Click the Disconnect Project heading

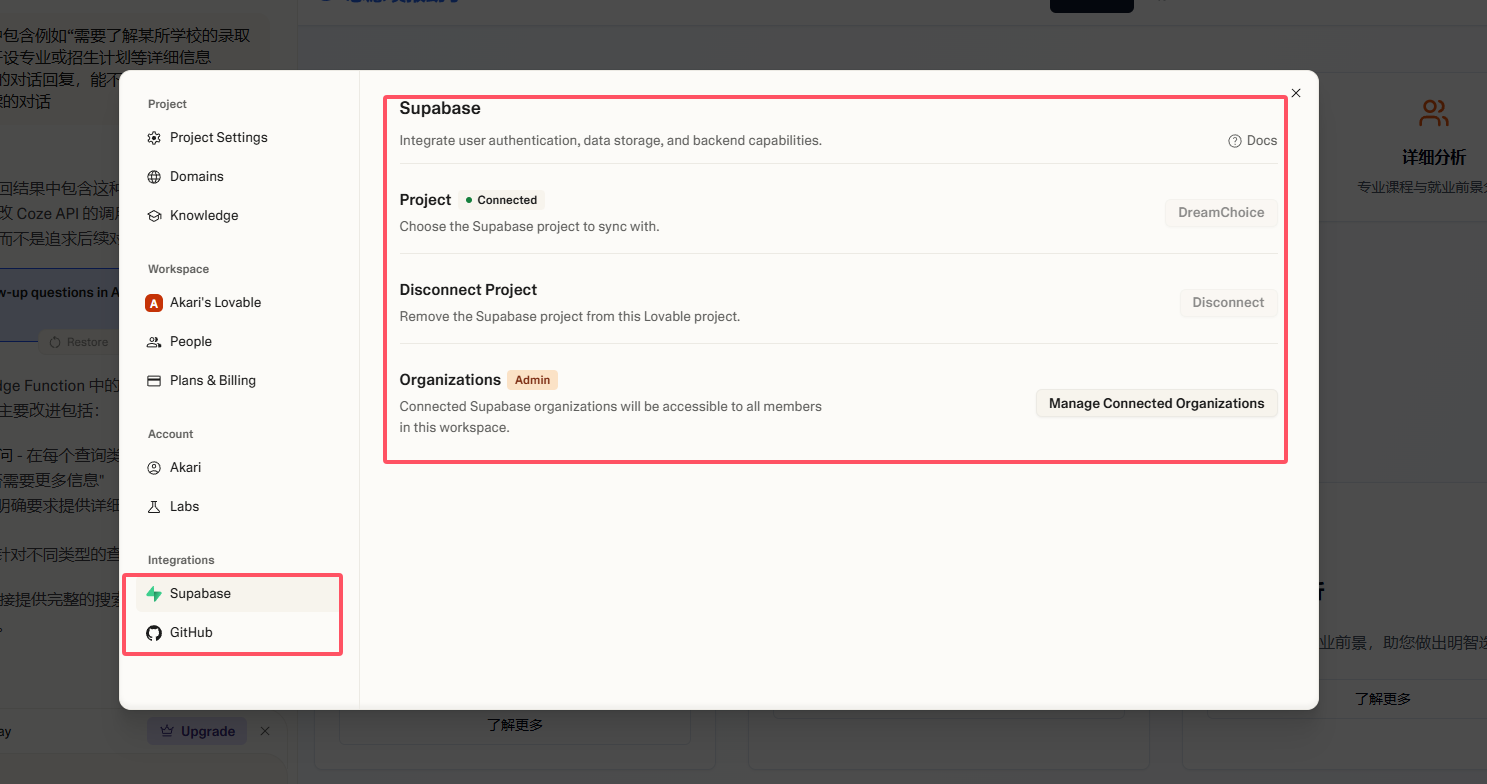(x=468, y=290)
